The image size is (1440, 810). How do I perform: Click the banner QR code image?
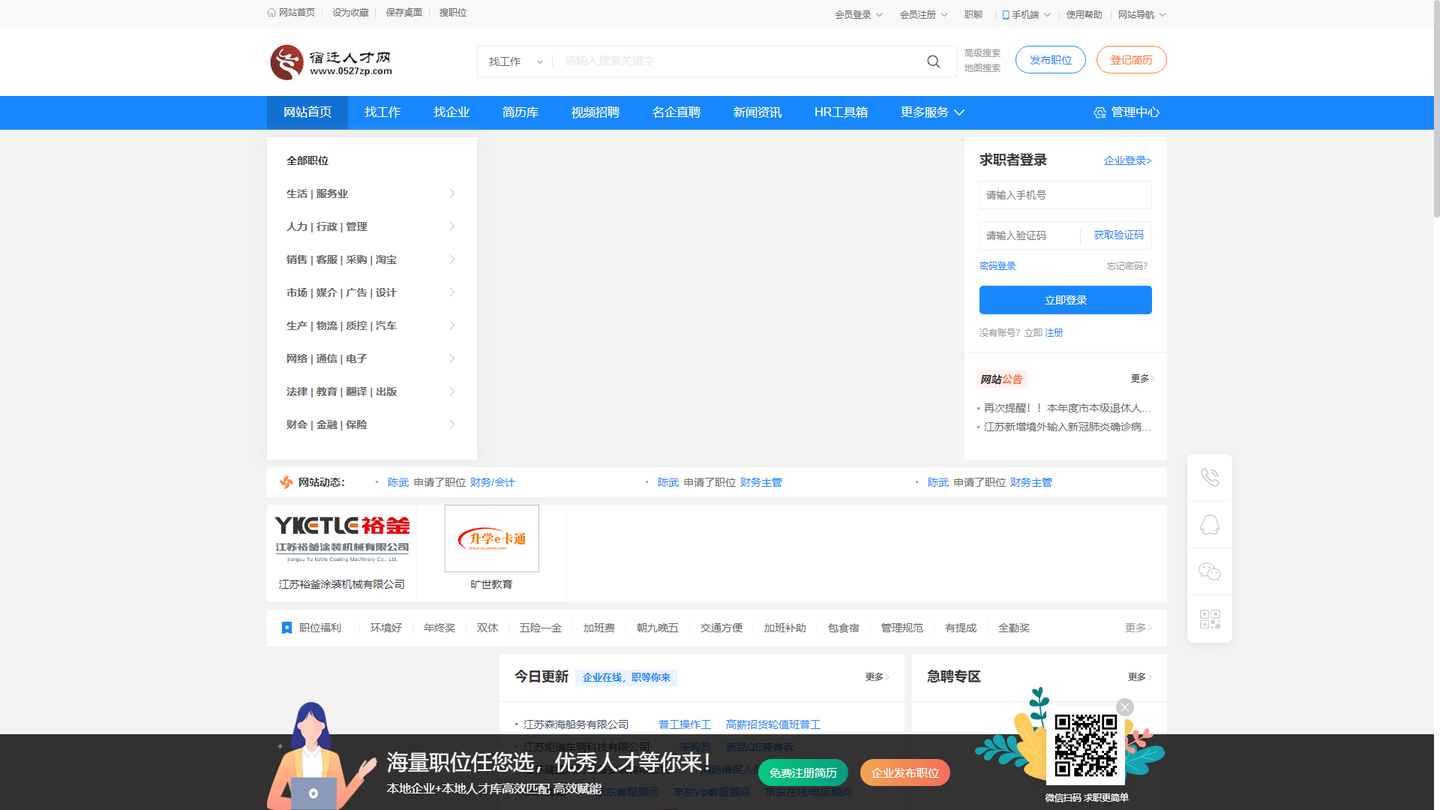(1086, 745)
